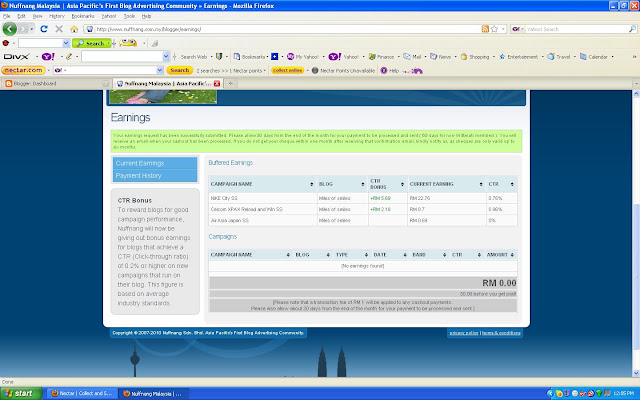
Task: Sort Campaigns table by Amount
Action: pyautogui.click(x=500, y=255)
